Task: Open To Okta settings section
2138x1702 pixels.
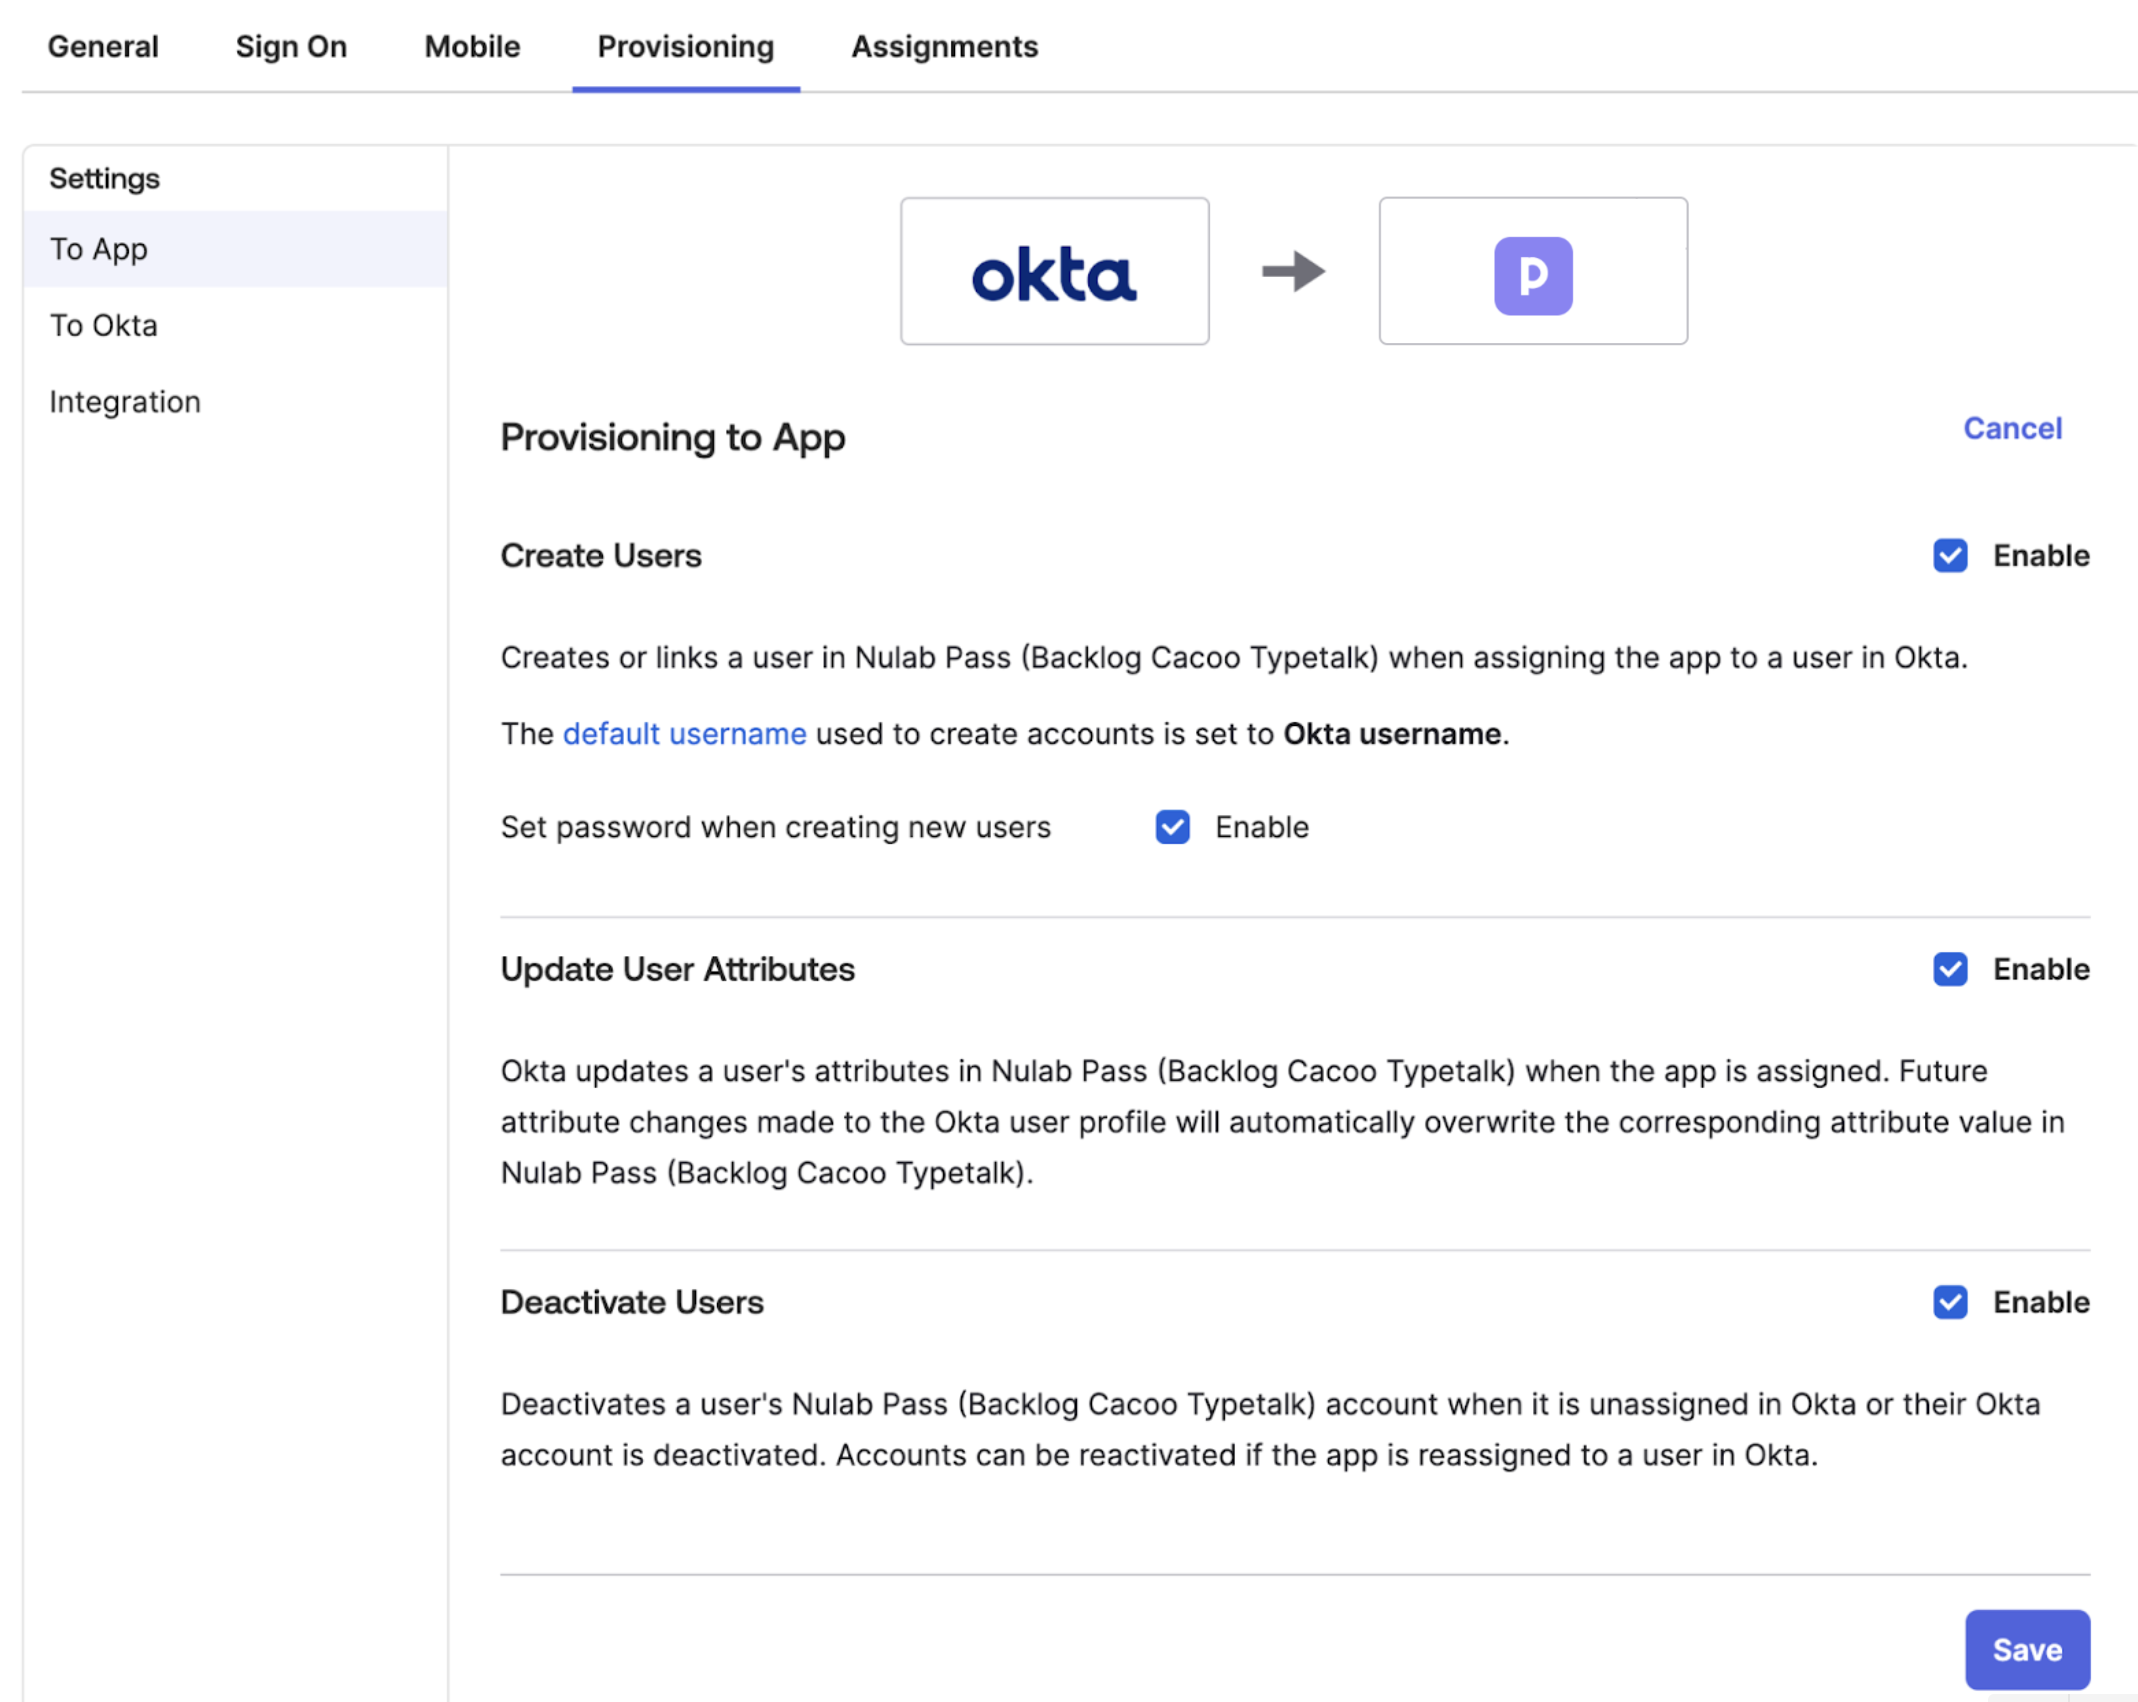Action: click(104, 325)
